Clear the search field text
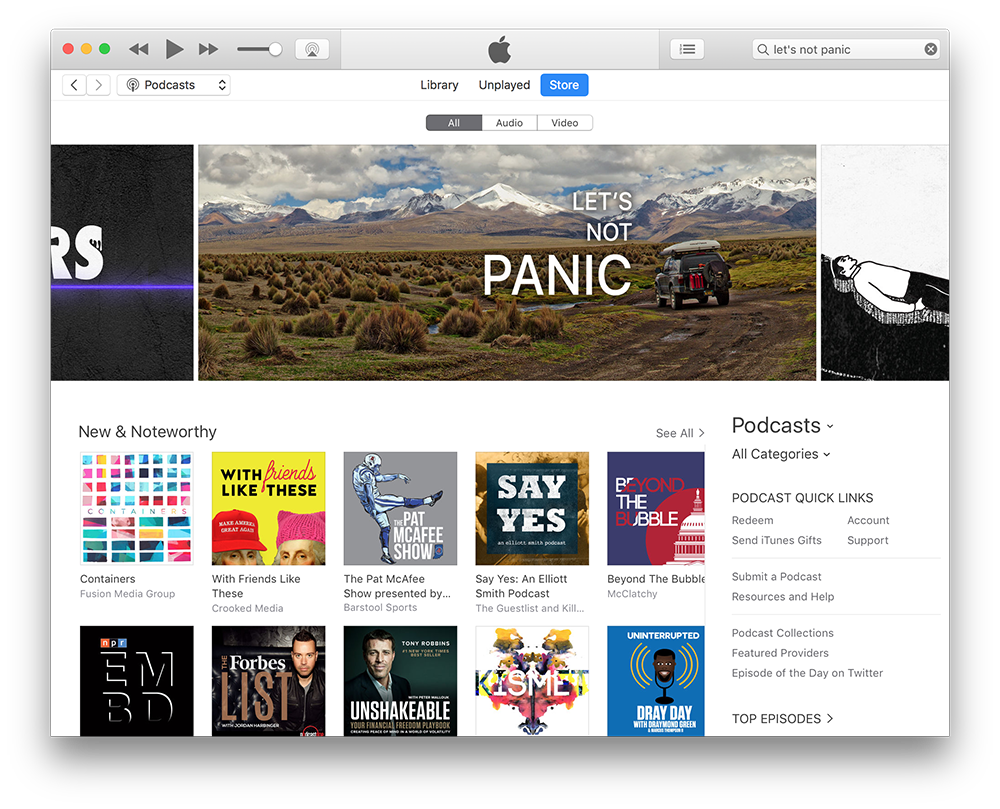This screenshot has width=1000, height=809. [930, 49]
